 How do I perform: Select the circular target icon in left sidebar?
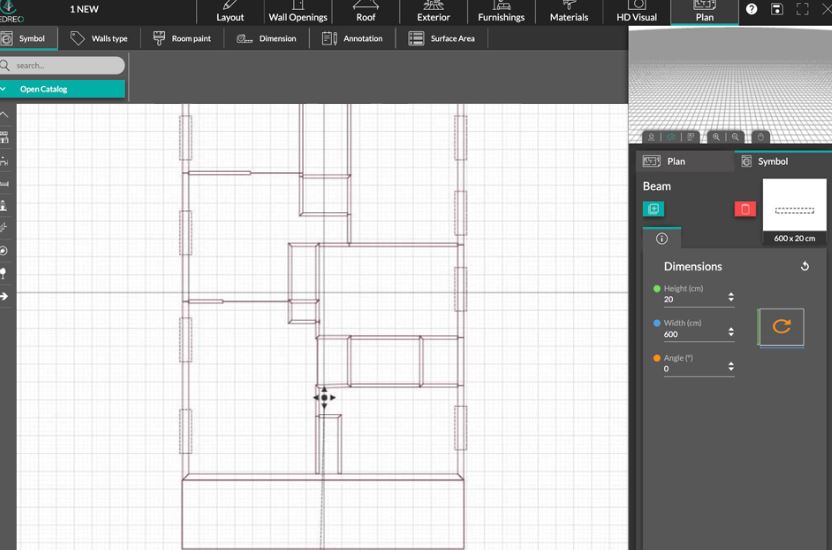(4, 250)
